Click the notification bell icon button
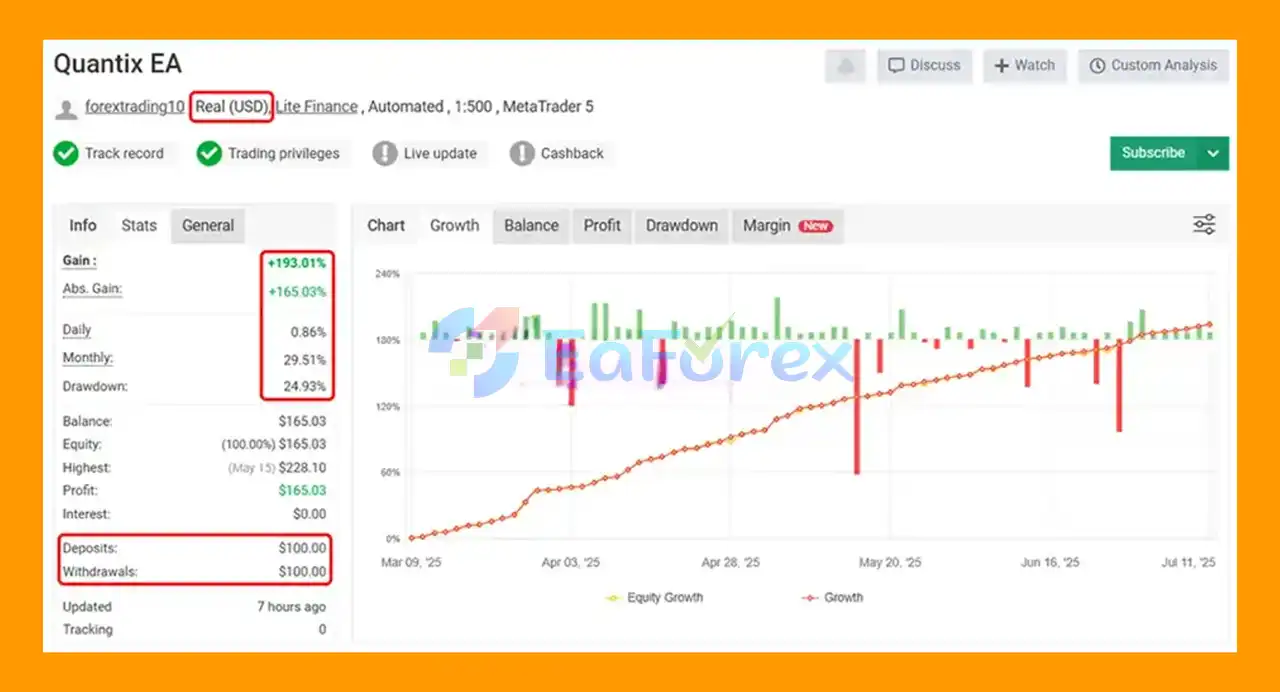 click(845, 66)
